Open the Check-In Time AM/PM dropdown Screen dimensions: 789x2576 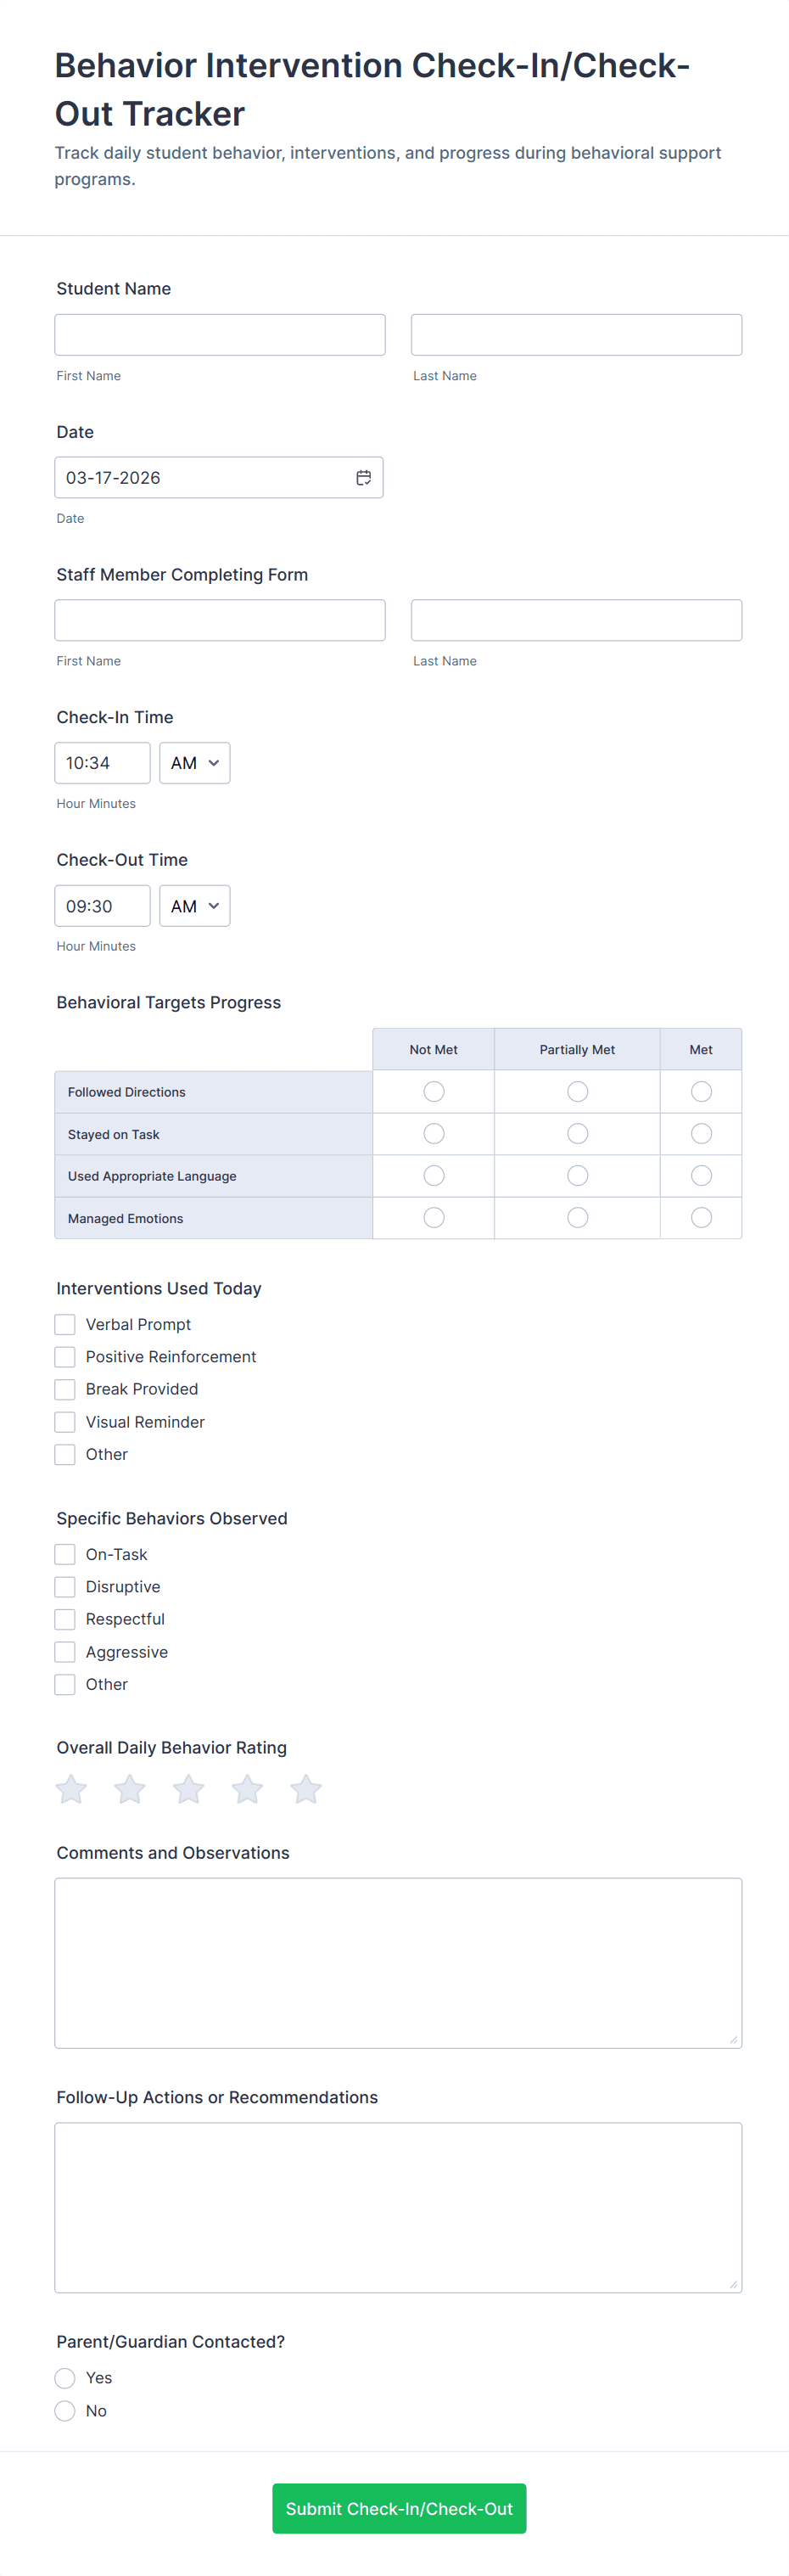[x=195, y=763]
